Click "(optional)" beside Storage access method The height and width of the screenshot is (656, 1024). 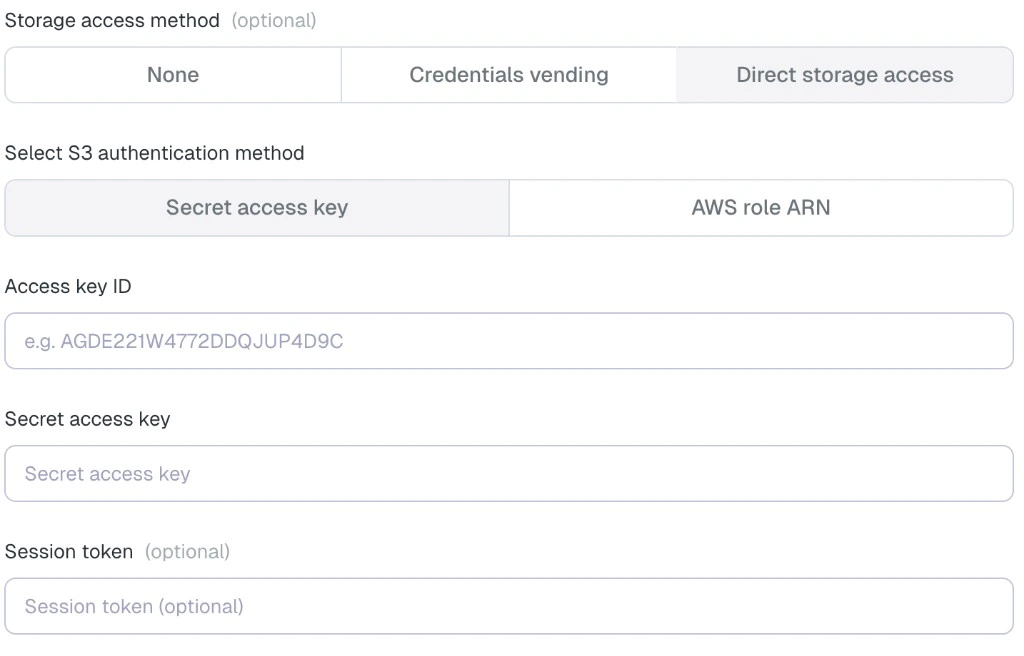click(274, 20)
